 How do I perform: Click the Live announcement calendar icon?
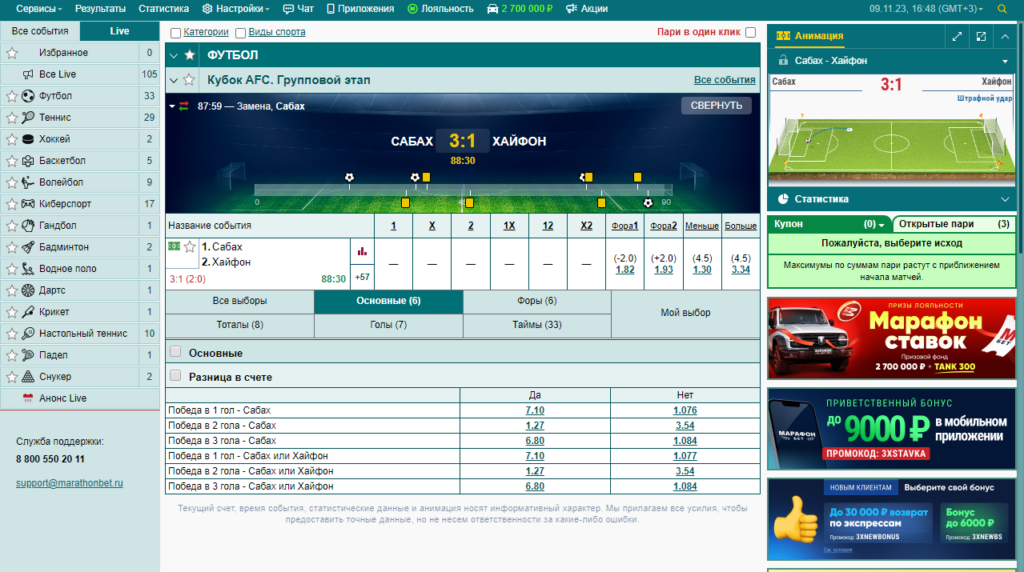click(x=27, y=398)
